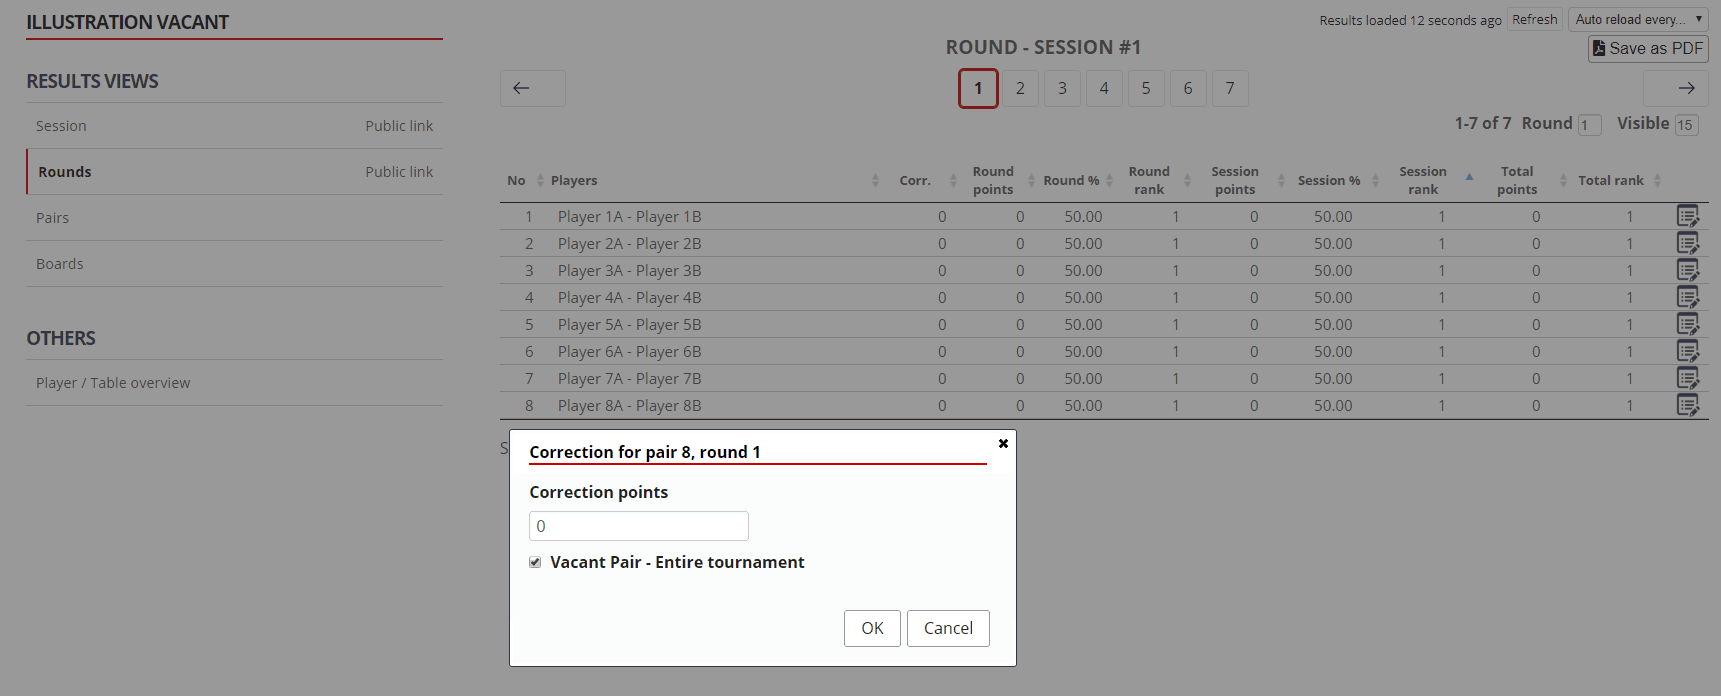Image resolution: width=1721 pixels, height=696 pixels.
Task: Click the previous round left arrow
Action: [532, 88]
